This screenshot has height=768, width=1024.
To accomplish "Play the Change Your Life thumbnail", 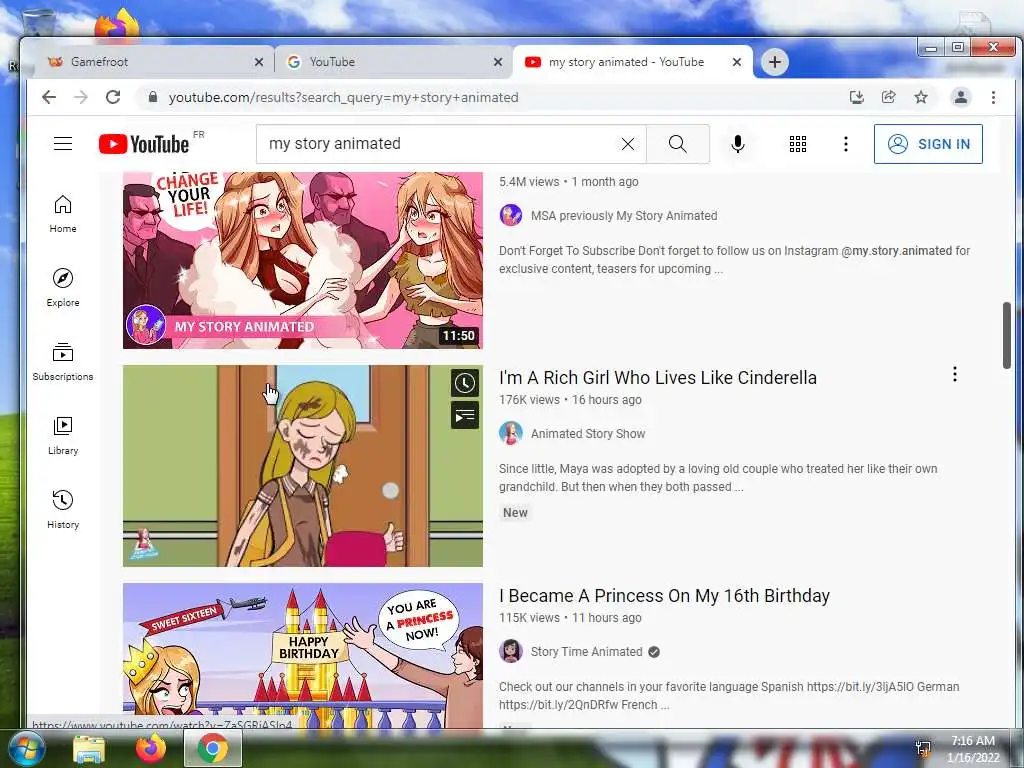I will pos(302,260).
